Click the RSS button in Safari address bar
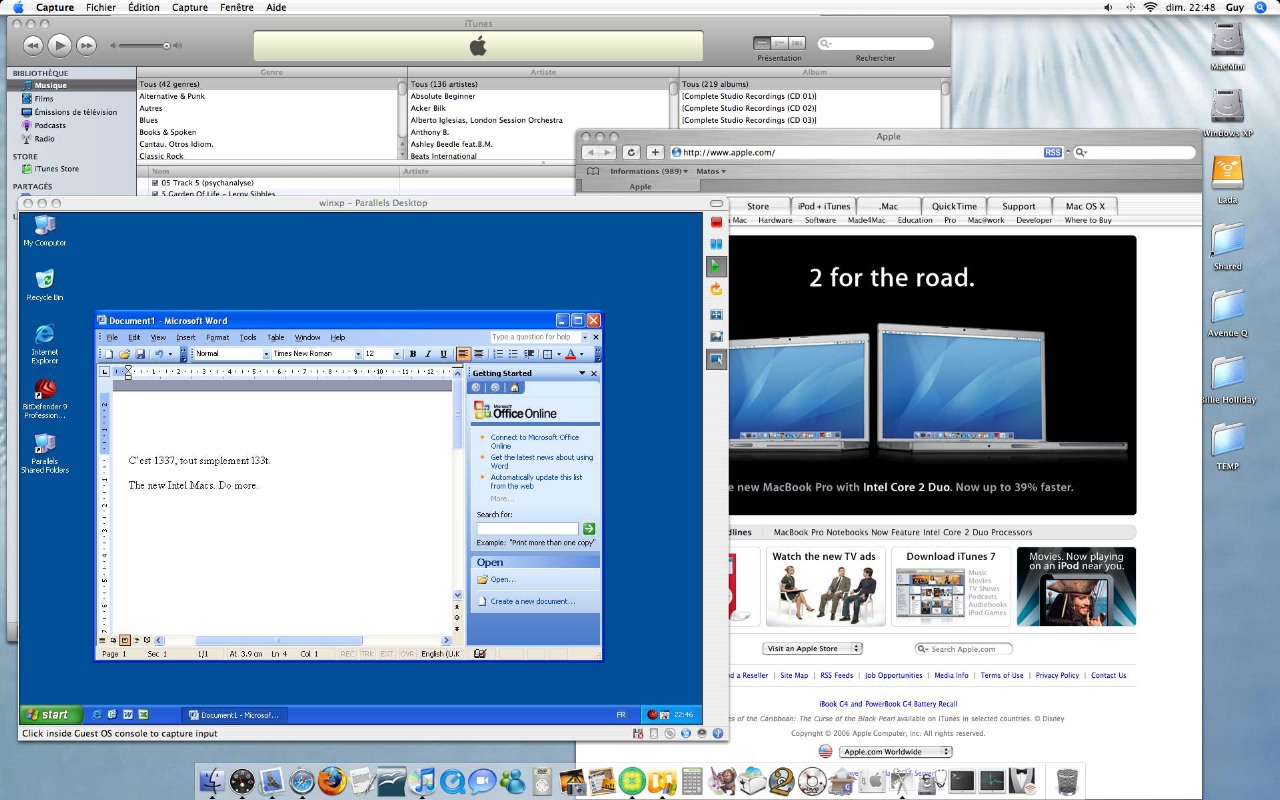Image resolution: width=1280 pixels, height=800 pixels. pos(1052,152)
